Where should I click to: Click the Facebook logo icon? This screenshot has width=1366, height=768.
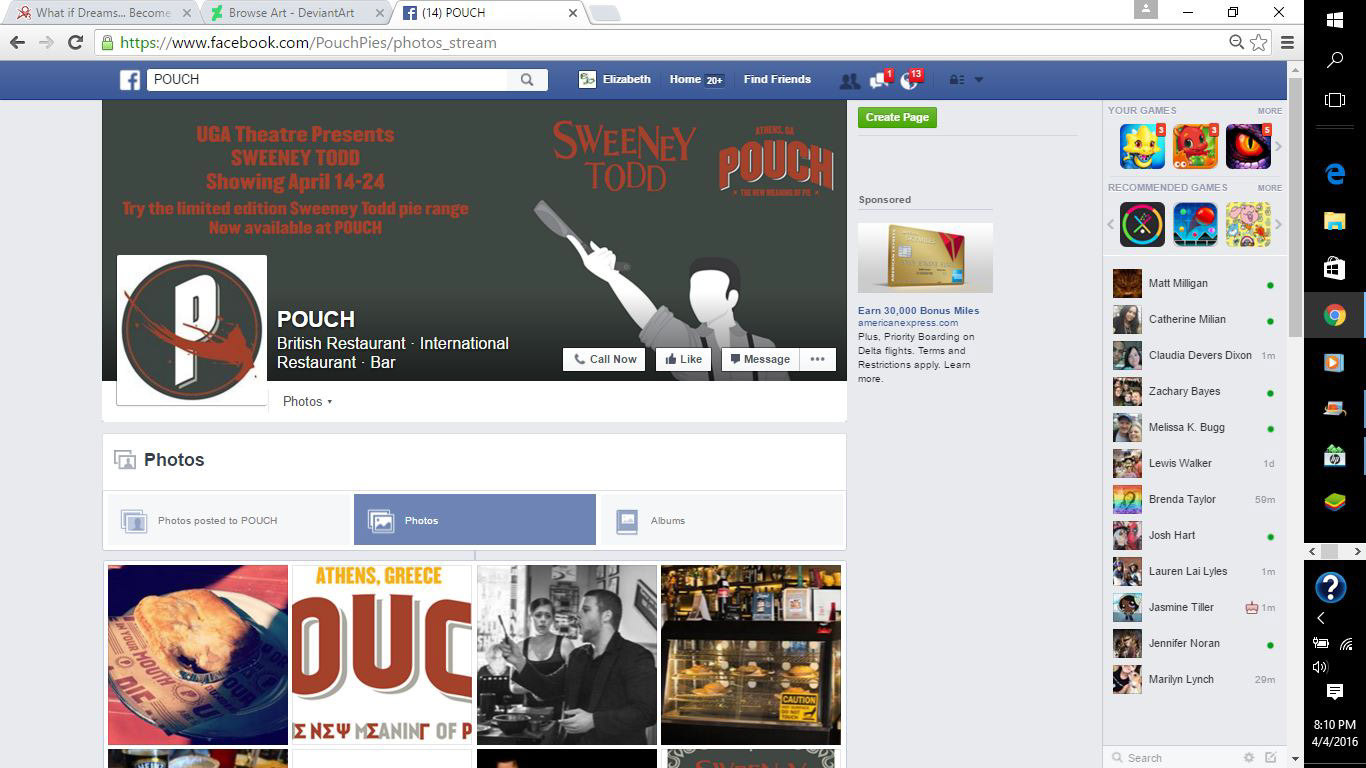click(x=130, y=80)
